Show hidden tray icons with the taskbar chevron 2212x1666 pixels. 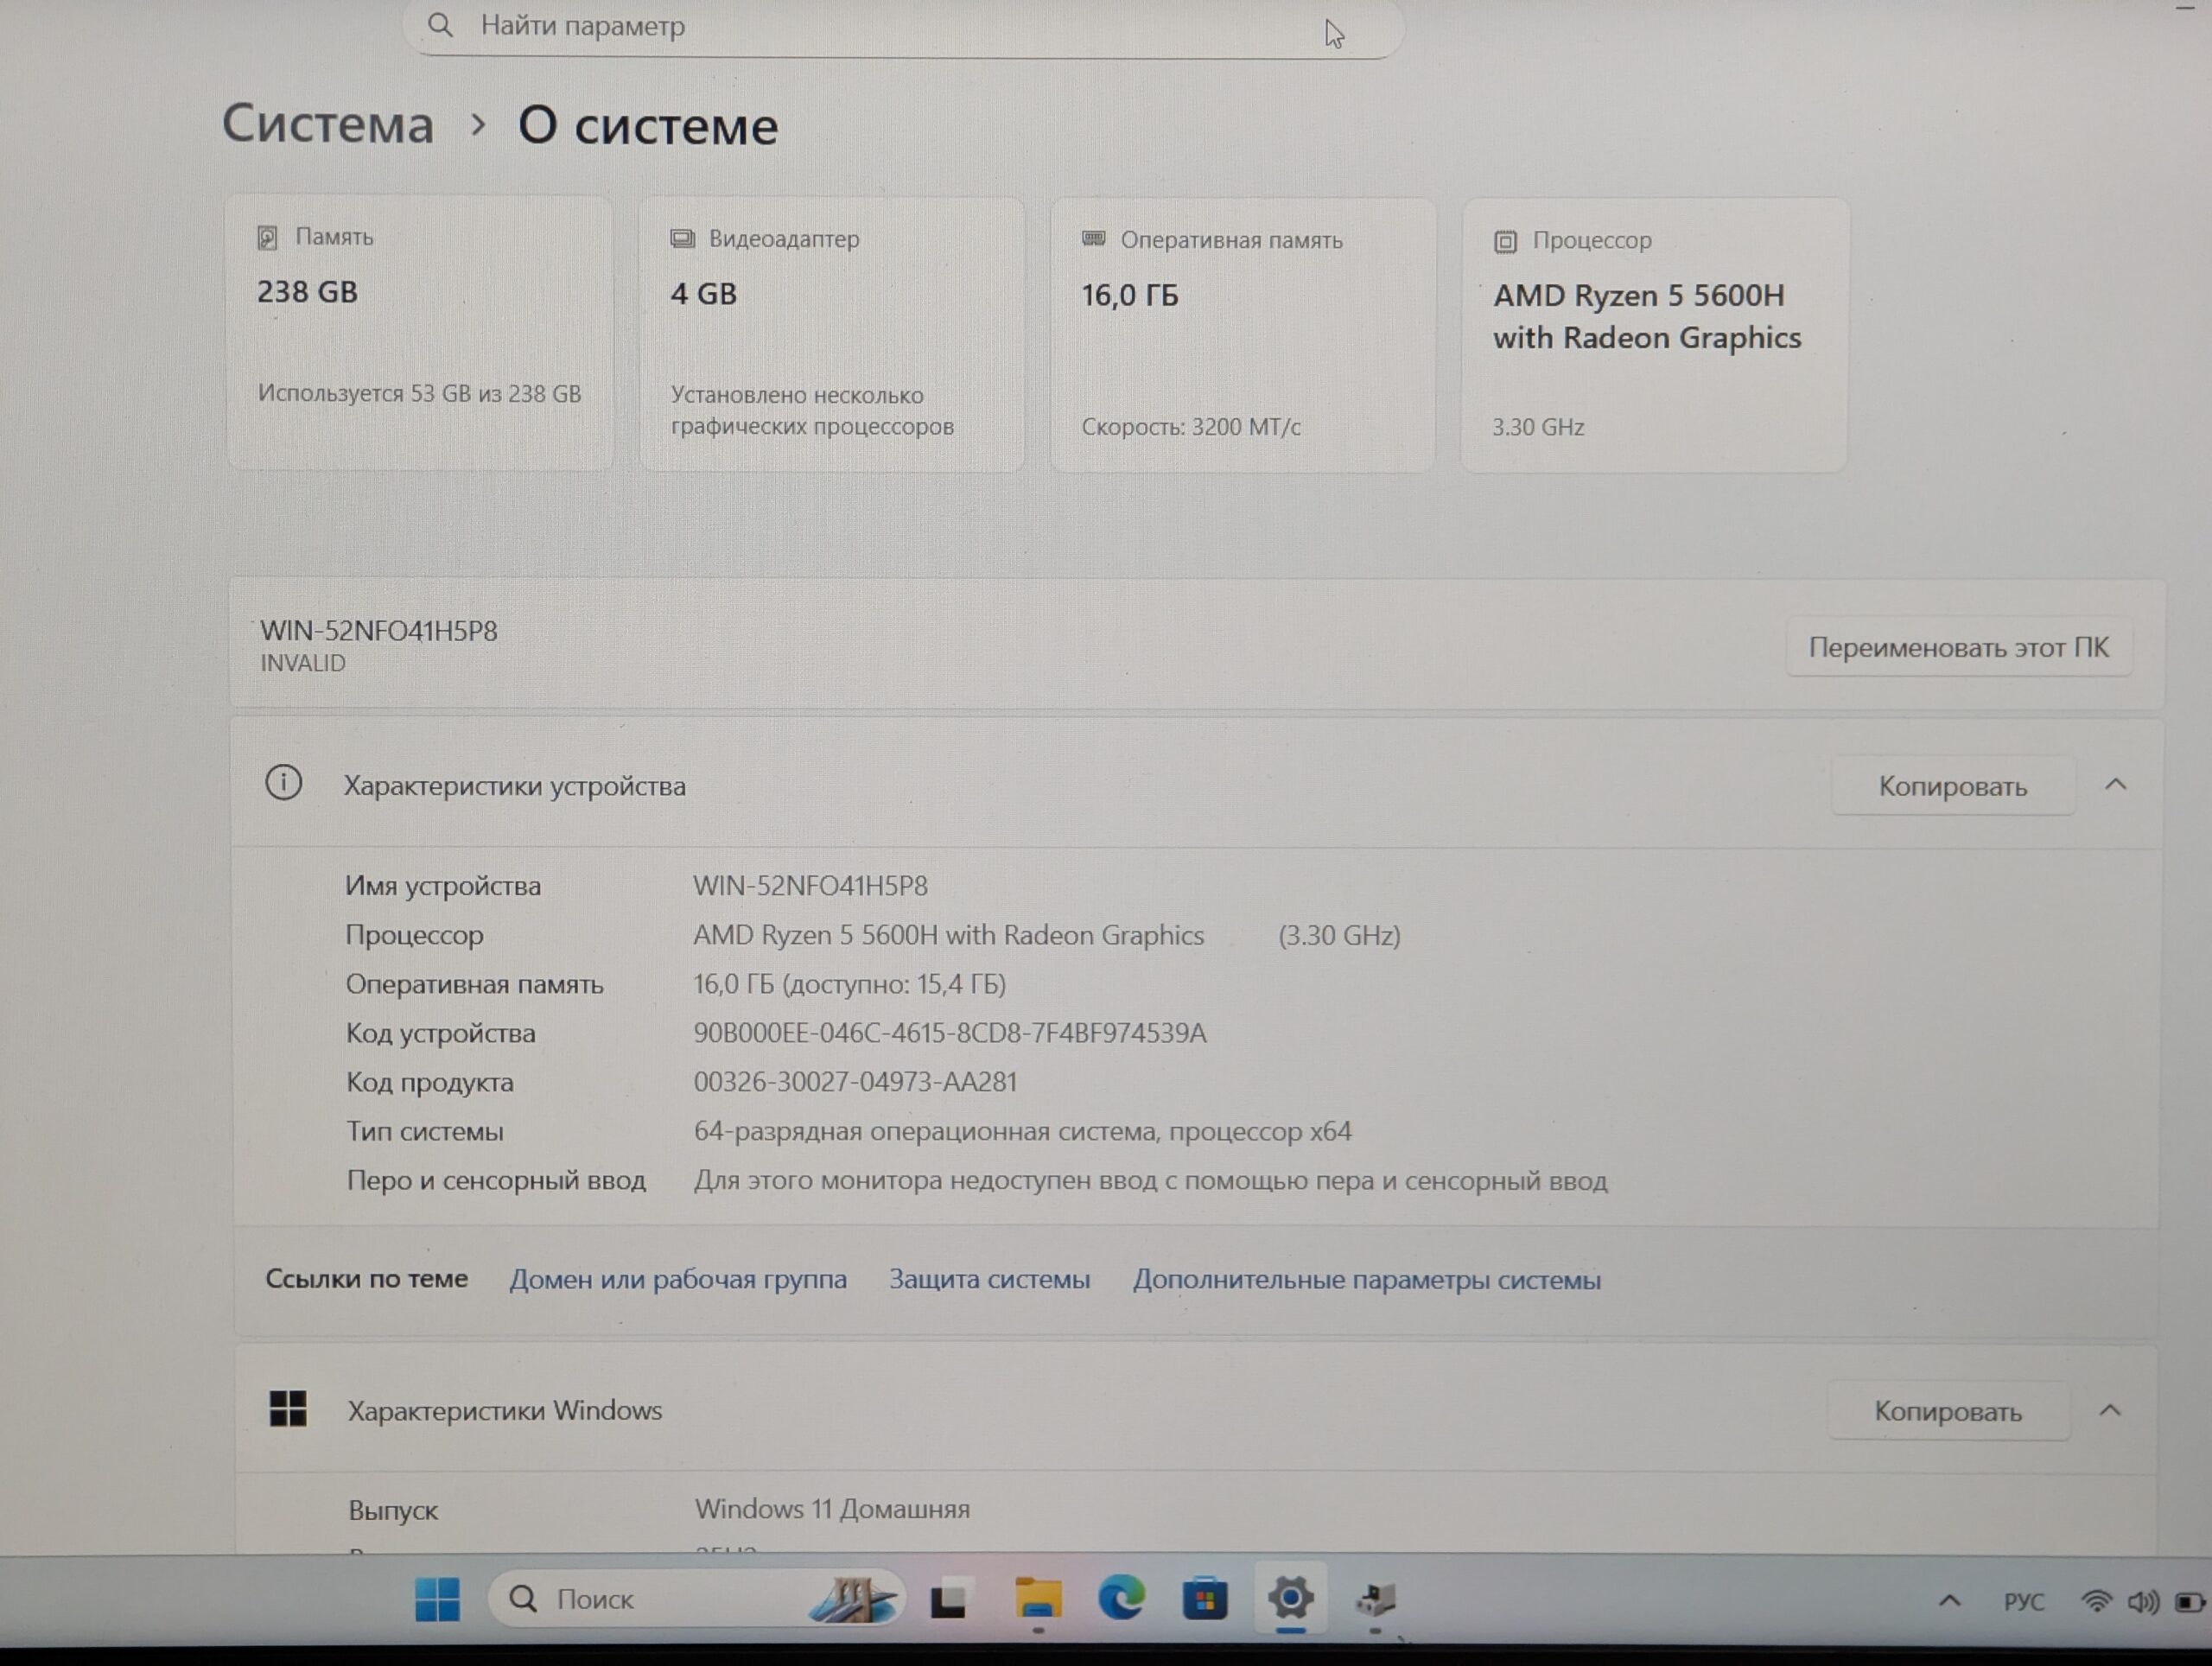click(x=1950, y=1601)
